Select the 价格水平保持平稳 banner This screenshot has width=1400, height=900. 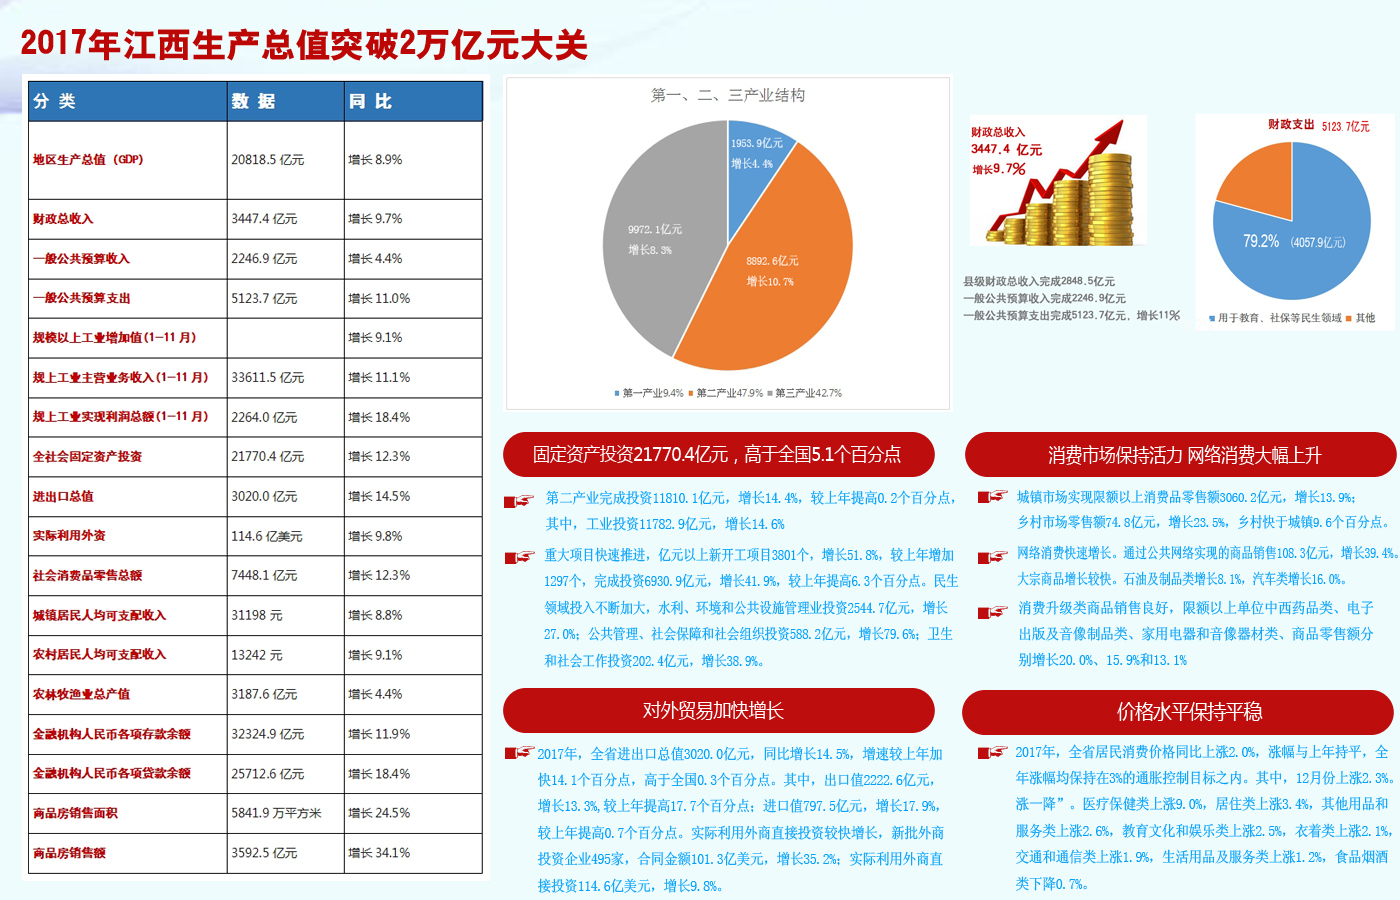(x=1177, y=711)
